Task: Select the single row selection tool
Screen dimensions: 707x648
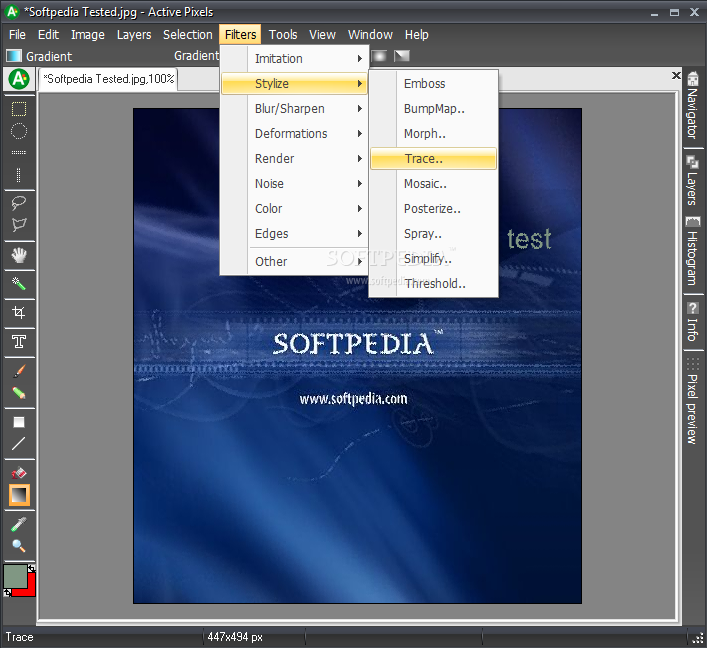Action: (x=19, y=152)
